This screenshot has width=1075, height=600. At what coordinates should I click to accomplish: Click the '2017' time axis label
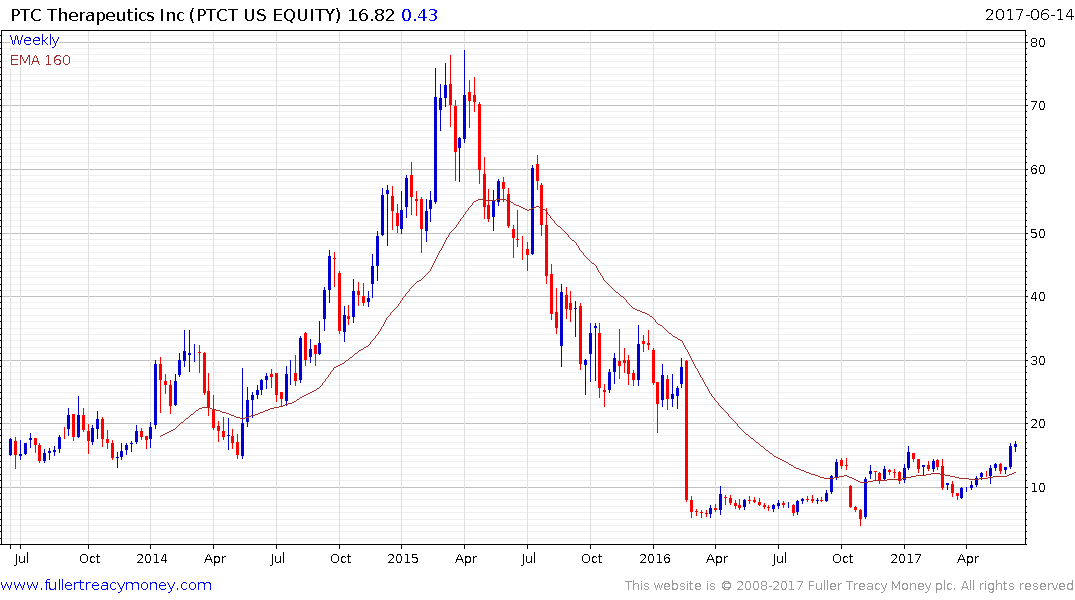point(906,558)
